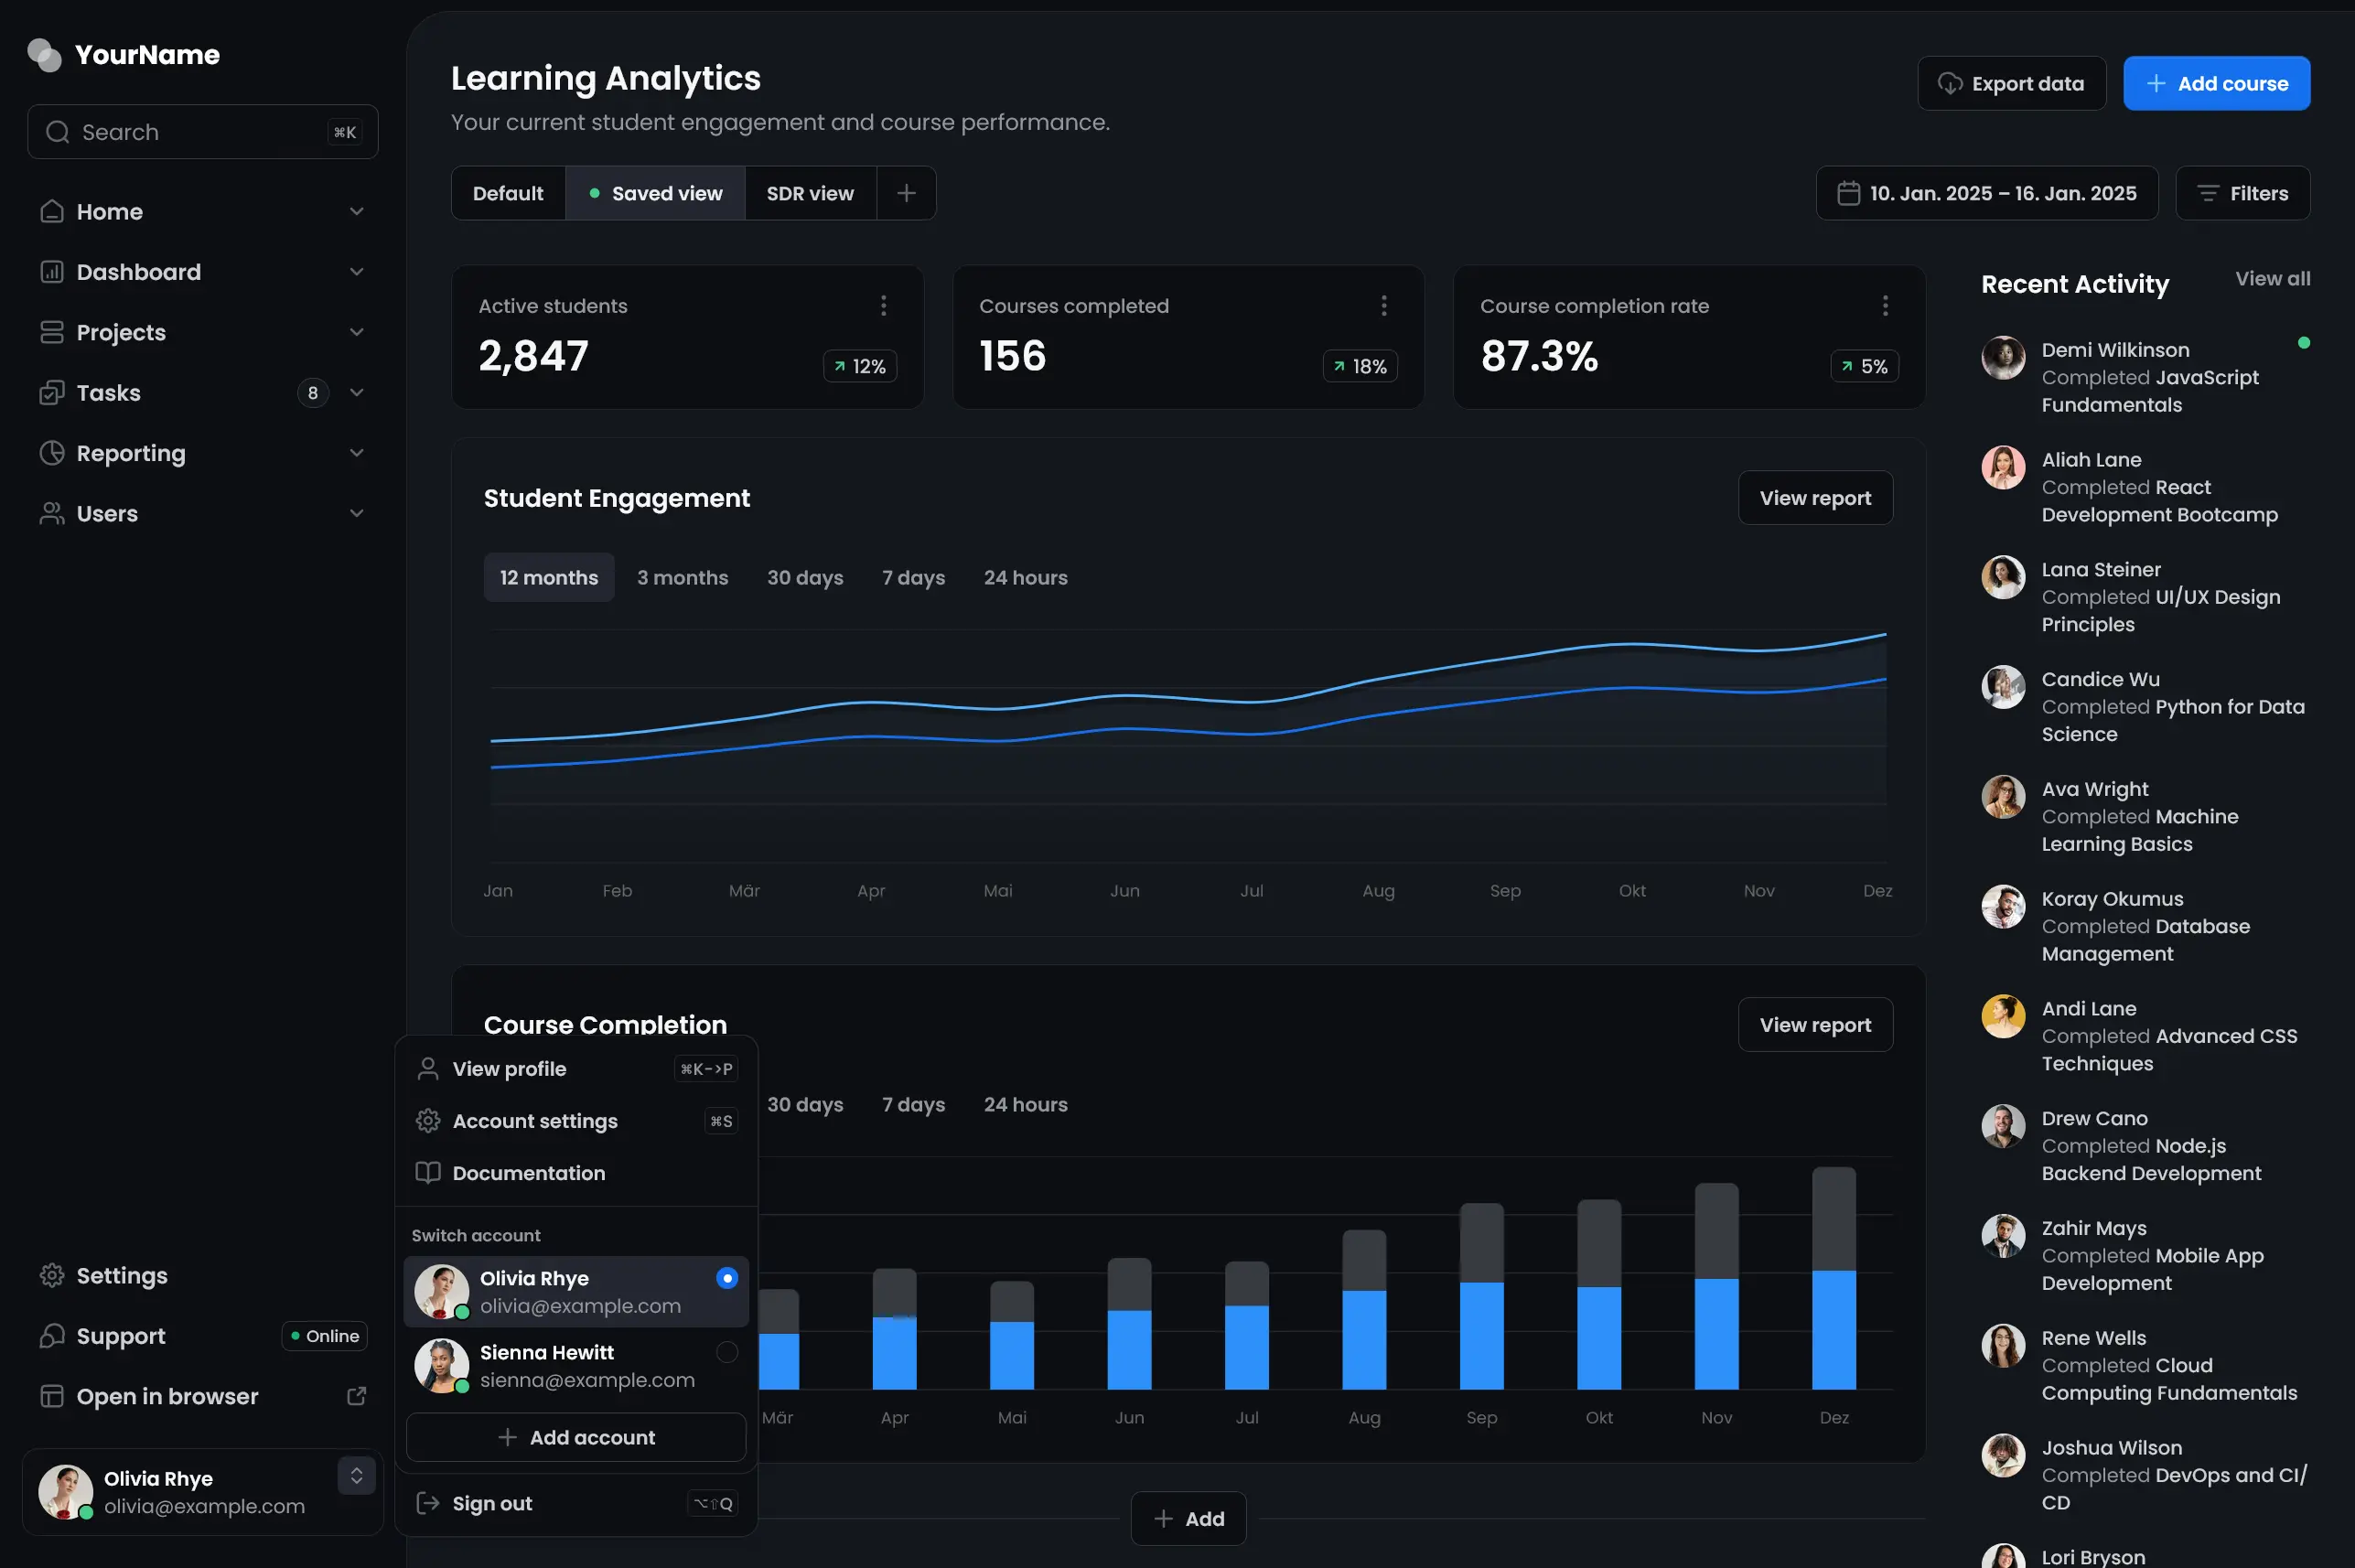
Task: Switch to the SDR view tab
Action: coord(810,193)
